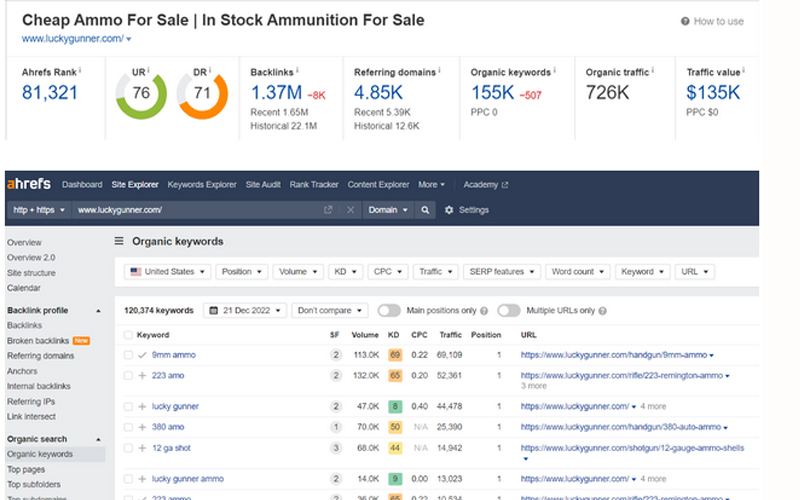Viewport: 800px width, 500px height.
Task: Click the KD 8 green badge
Action: [x=395, y=407]
